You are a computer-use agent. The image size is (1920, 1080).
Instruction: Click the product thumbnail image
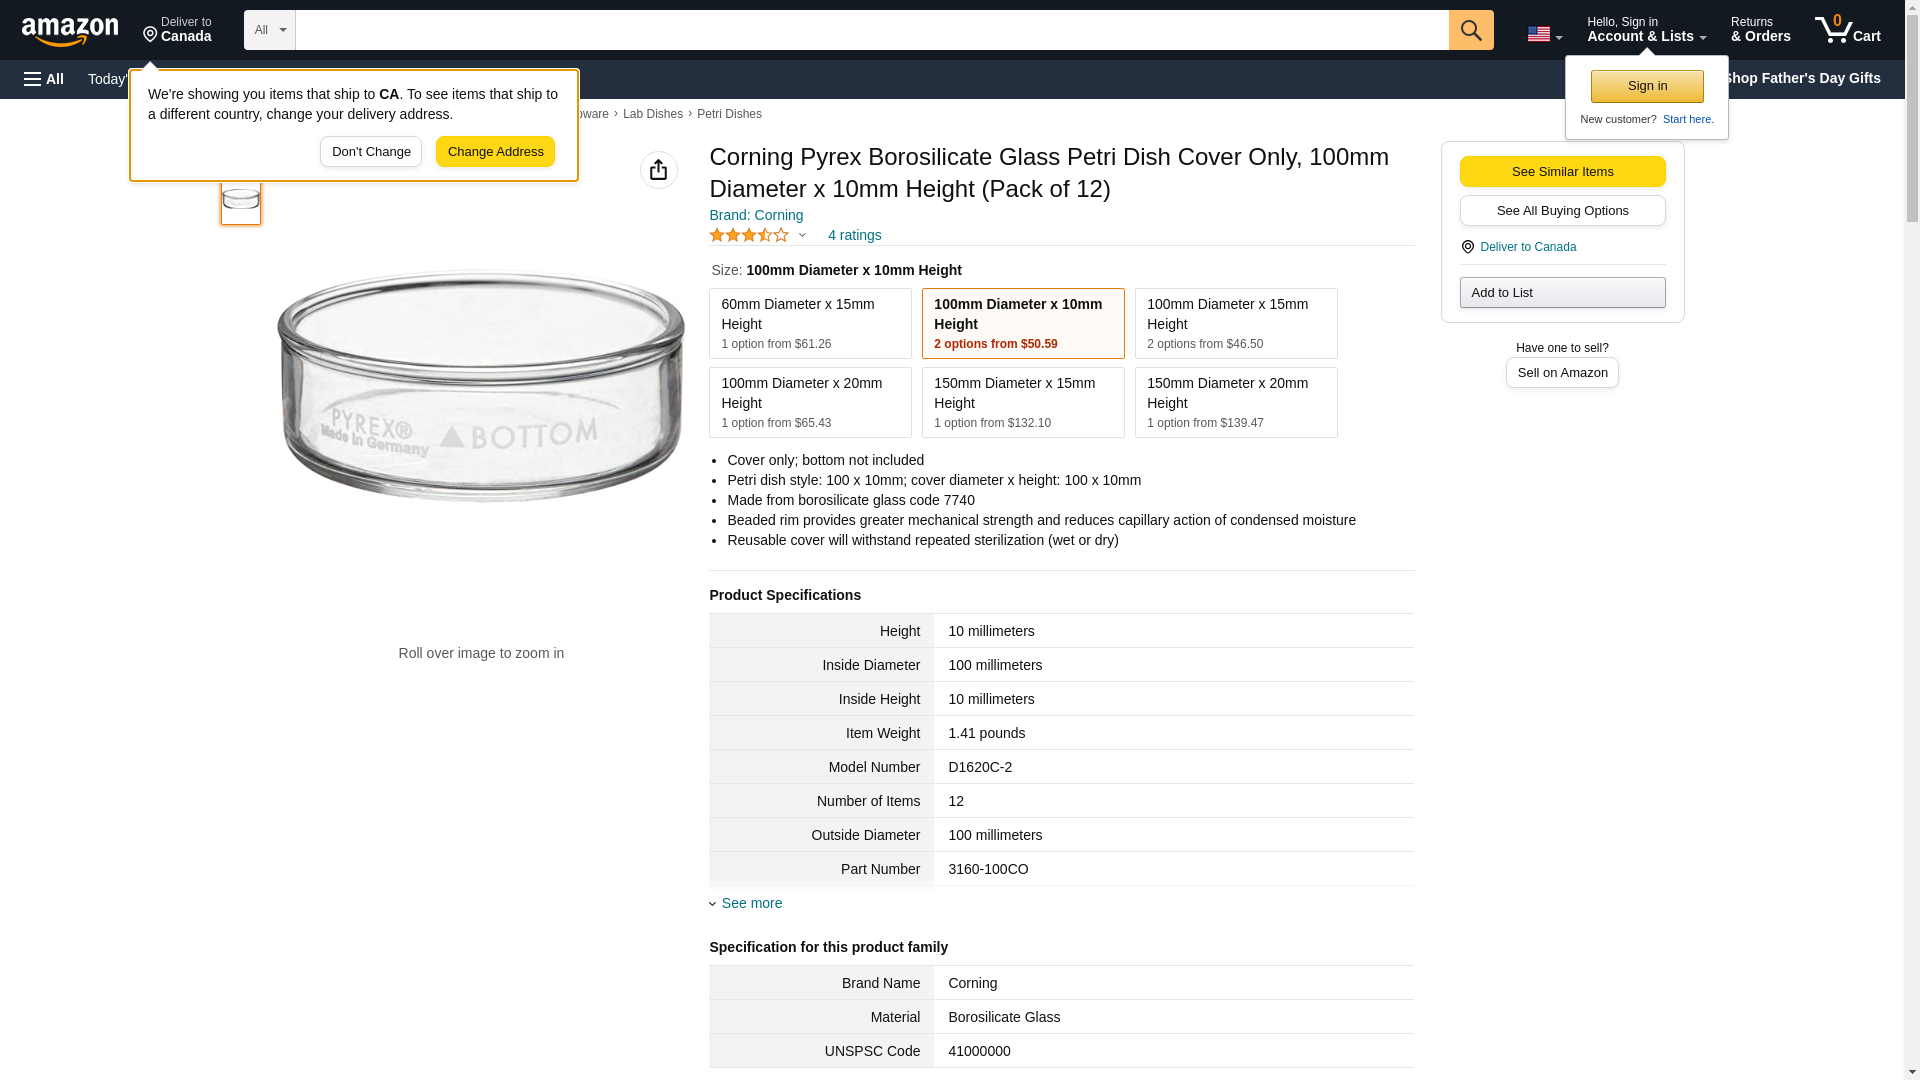click(x=241, y=199)
